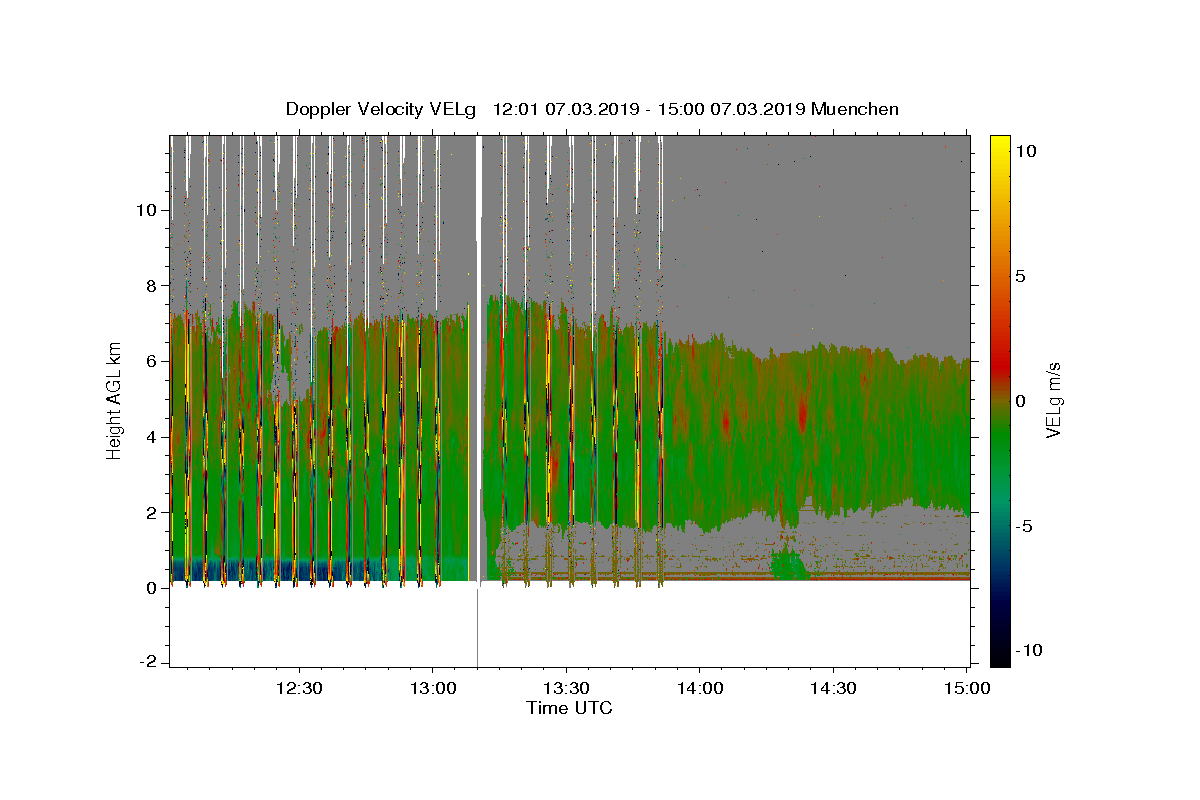
Task: Click the 'Time UTC' axis title
Action: click(569, 708)
